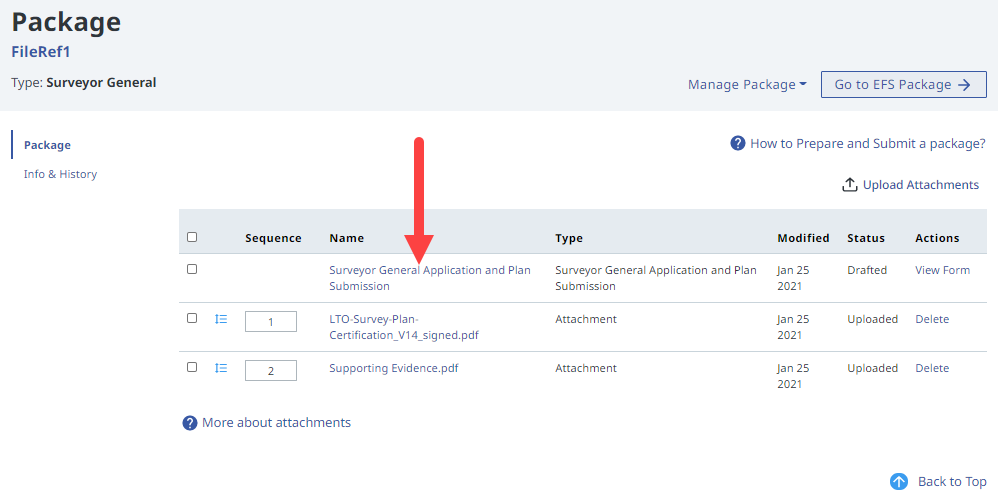Click the help icon for How to Prepare

[x=738, y=144]
